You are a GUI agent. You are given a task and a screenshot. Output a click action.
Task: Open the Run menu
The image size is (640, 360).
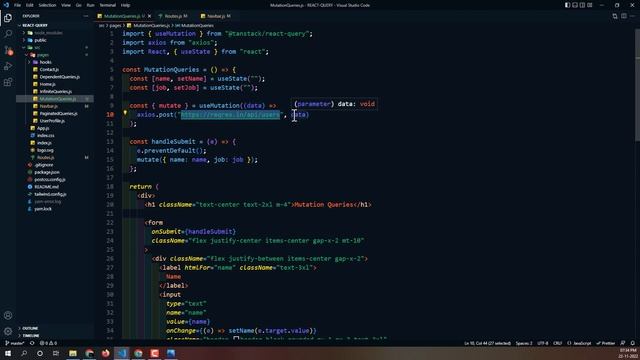[x=90, y=5]
